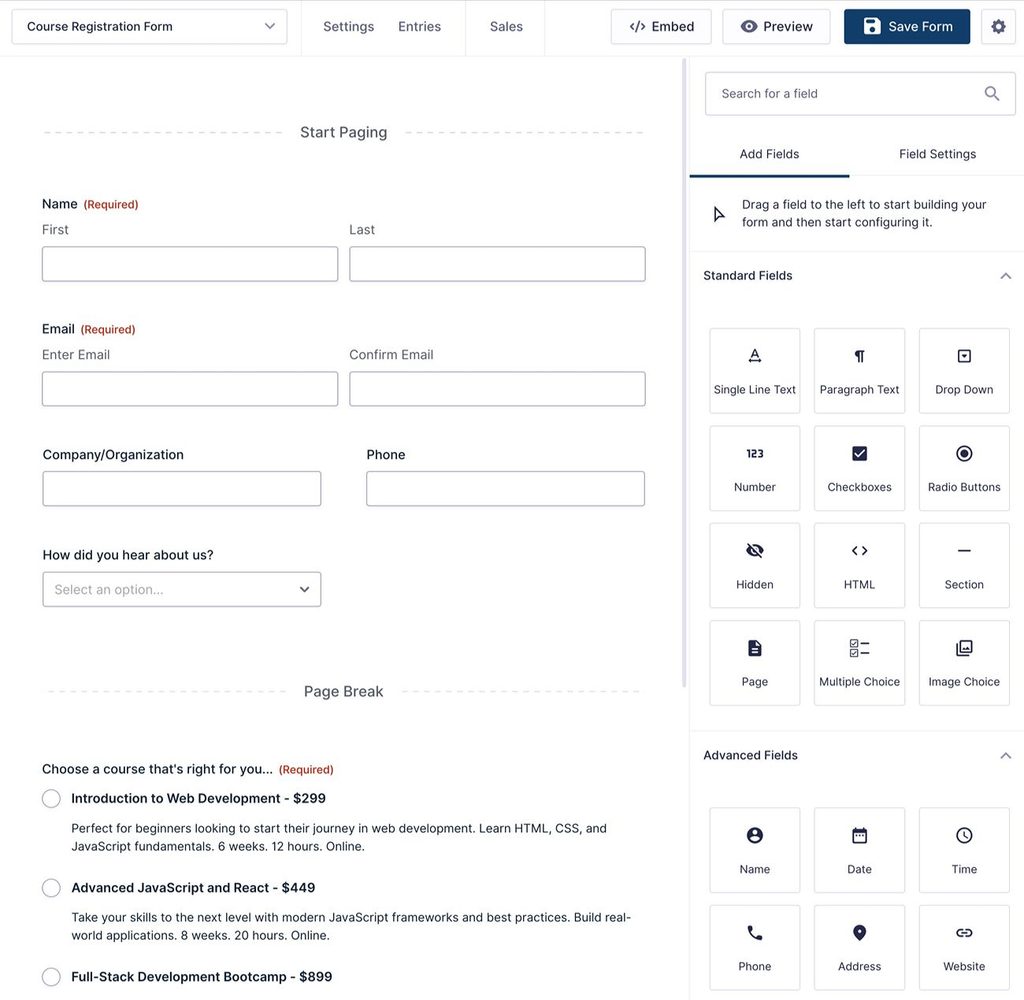Collapse the Advanced Fields section

(x=1005, y=755)
